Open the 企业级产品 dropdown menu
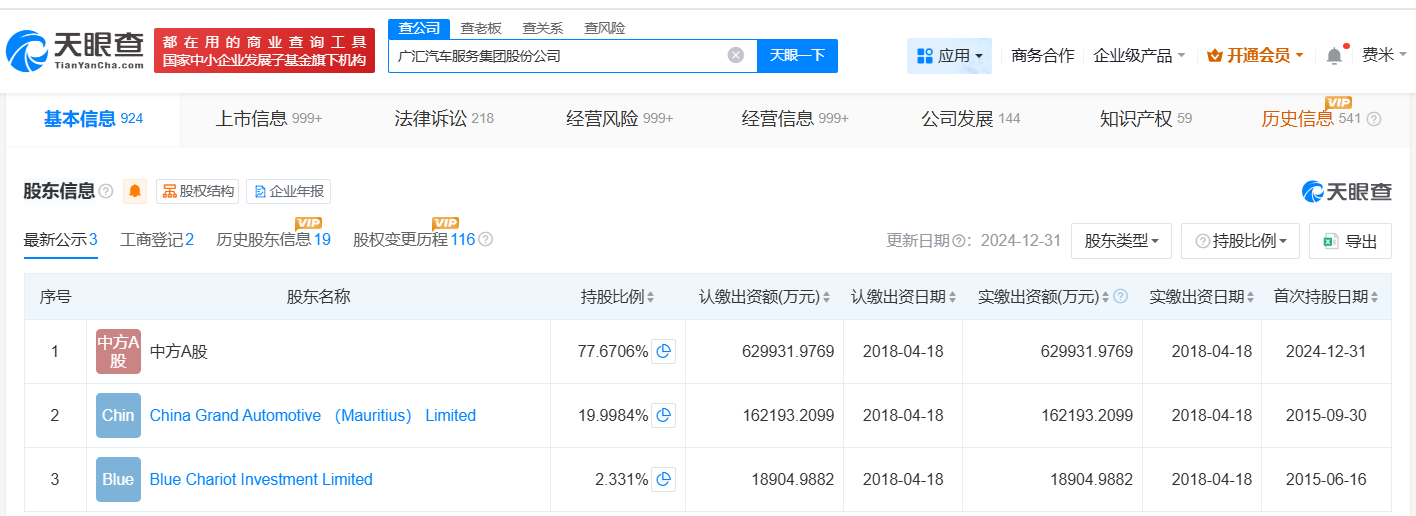This screenshot has height=516, width=1416. (1139, 56)
